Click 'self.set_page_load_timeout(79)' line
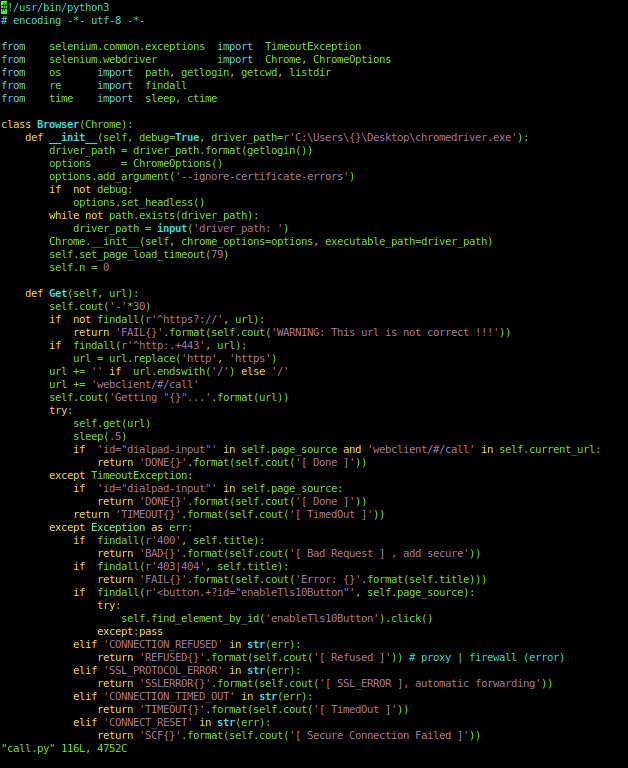The image size is (628, 768). click(x=139, y=254)
